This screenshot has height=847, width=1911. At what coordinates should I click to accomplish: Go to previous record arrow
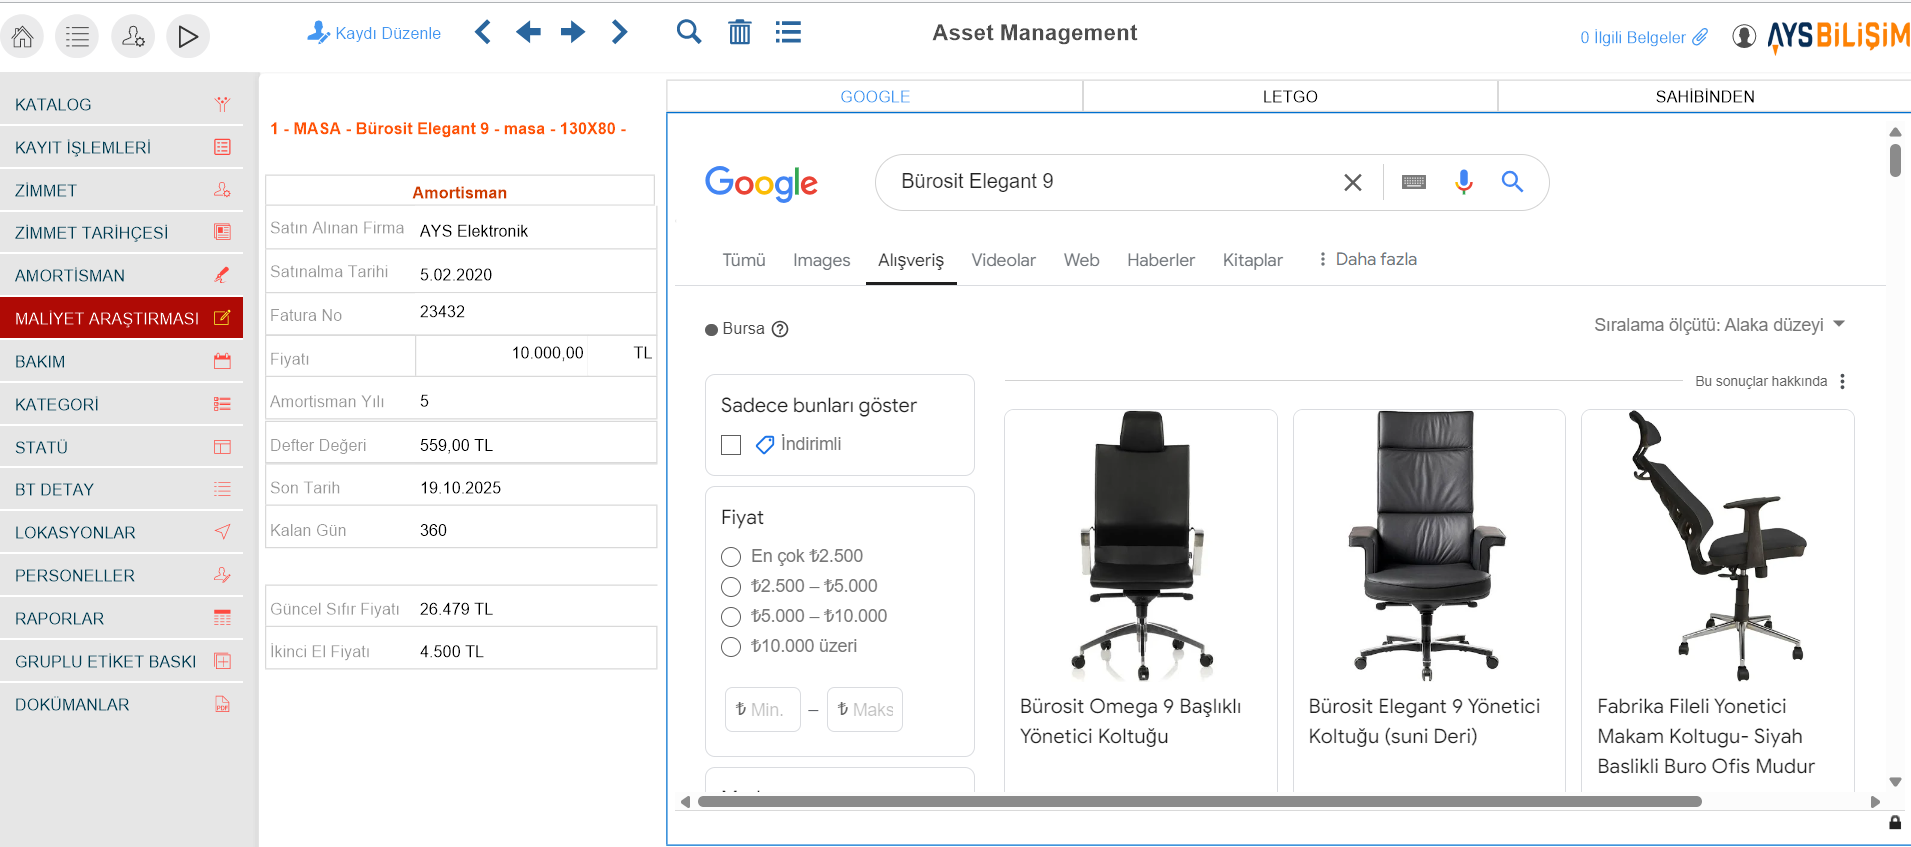[x=528, y=32]
